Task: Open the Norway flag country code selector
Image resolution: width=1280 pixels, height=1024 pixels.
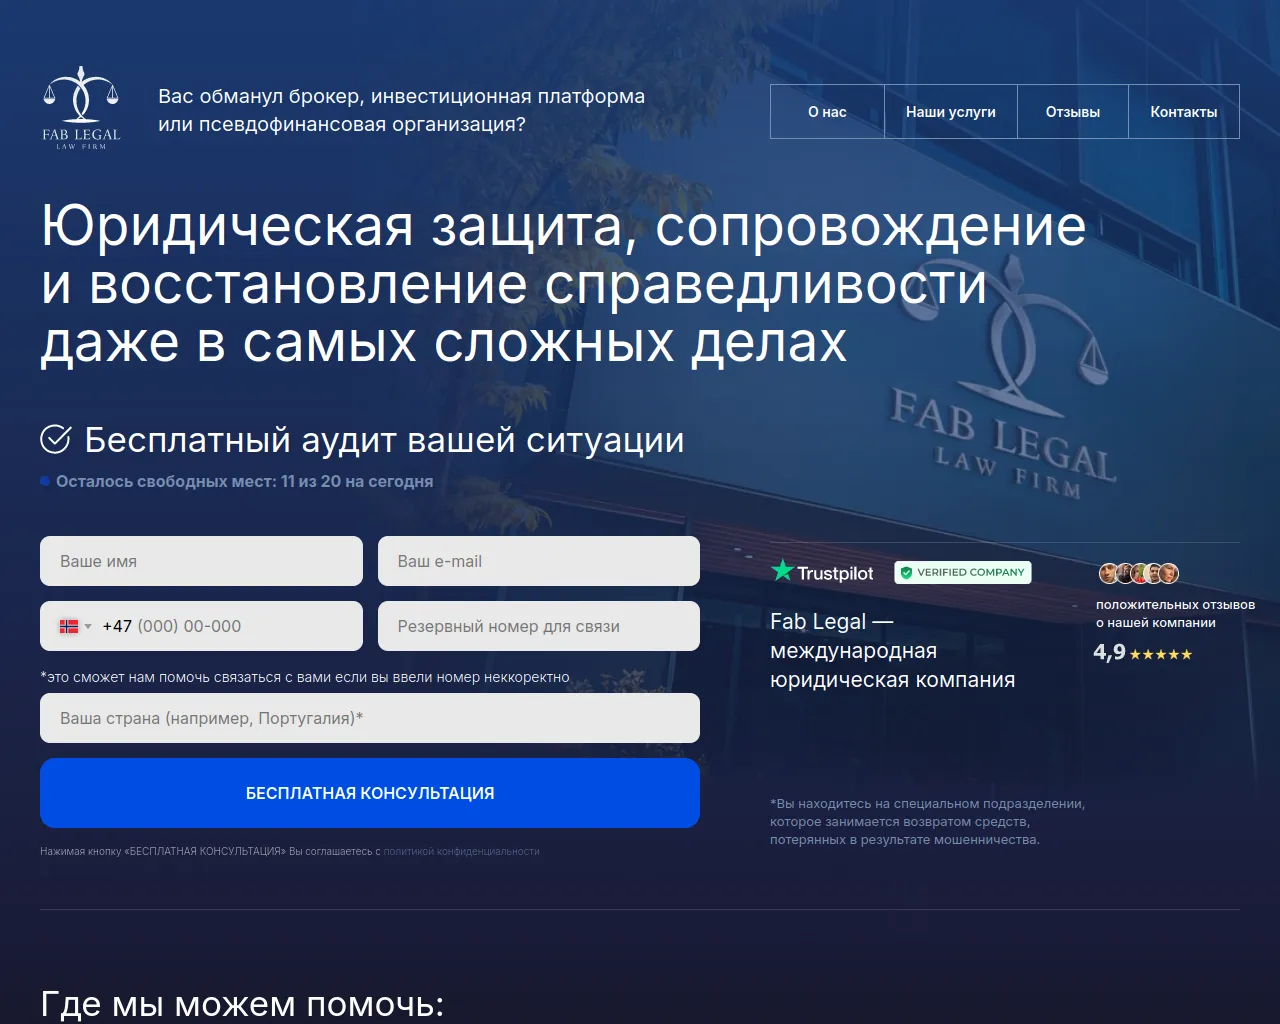Action: (x=75, y=626)
